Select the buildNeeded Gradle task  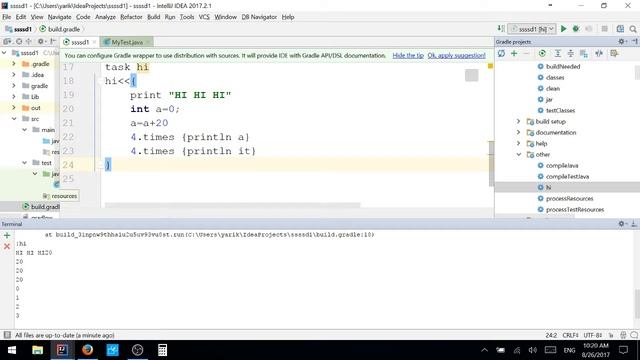(563, 66)
